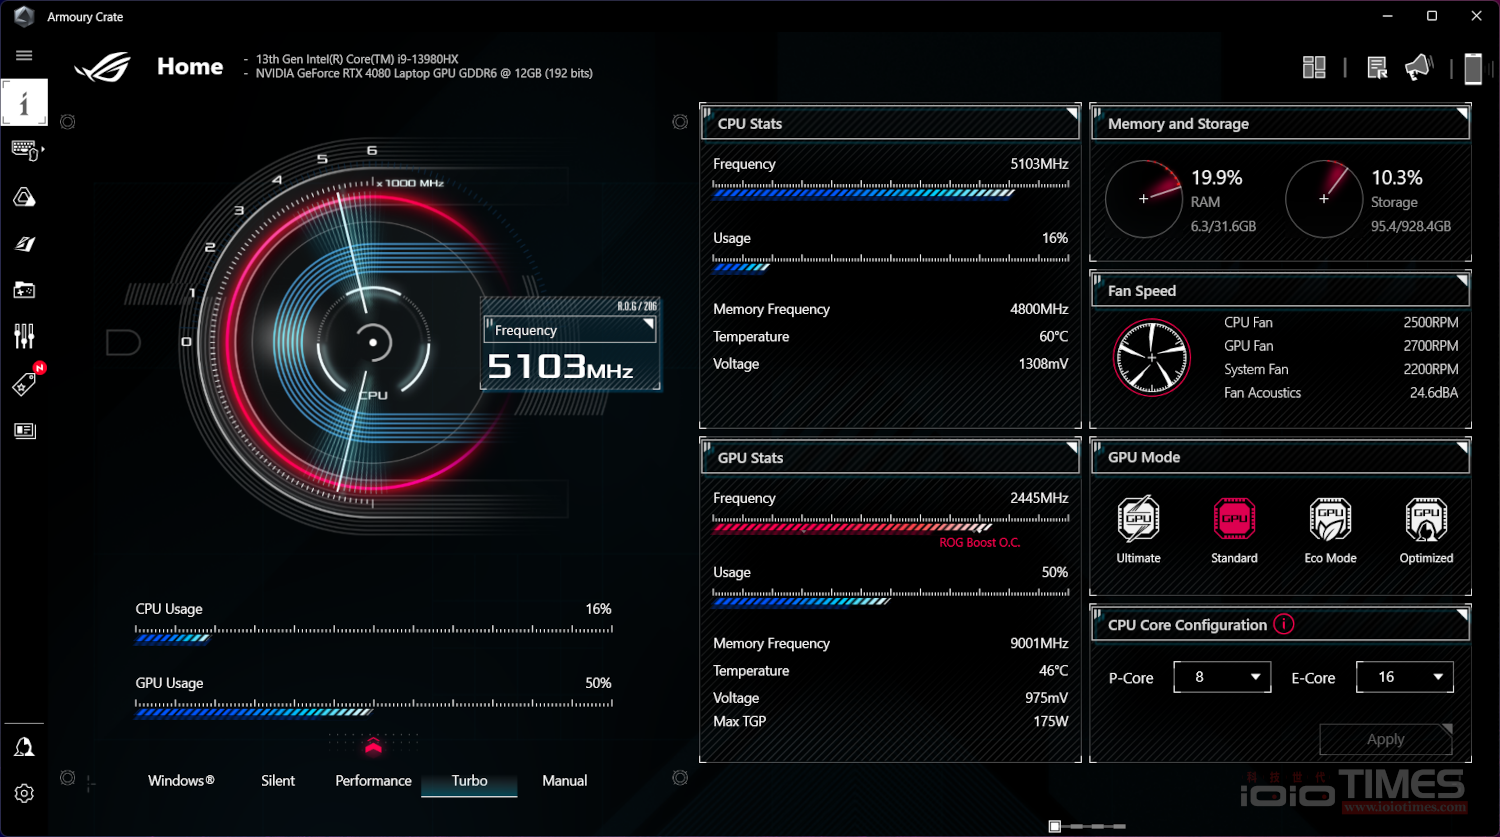
Task: Click the CPU Stats Frequency bar
Action: click(x=890, y=189)
